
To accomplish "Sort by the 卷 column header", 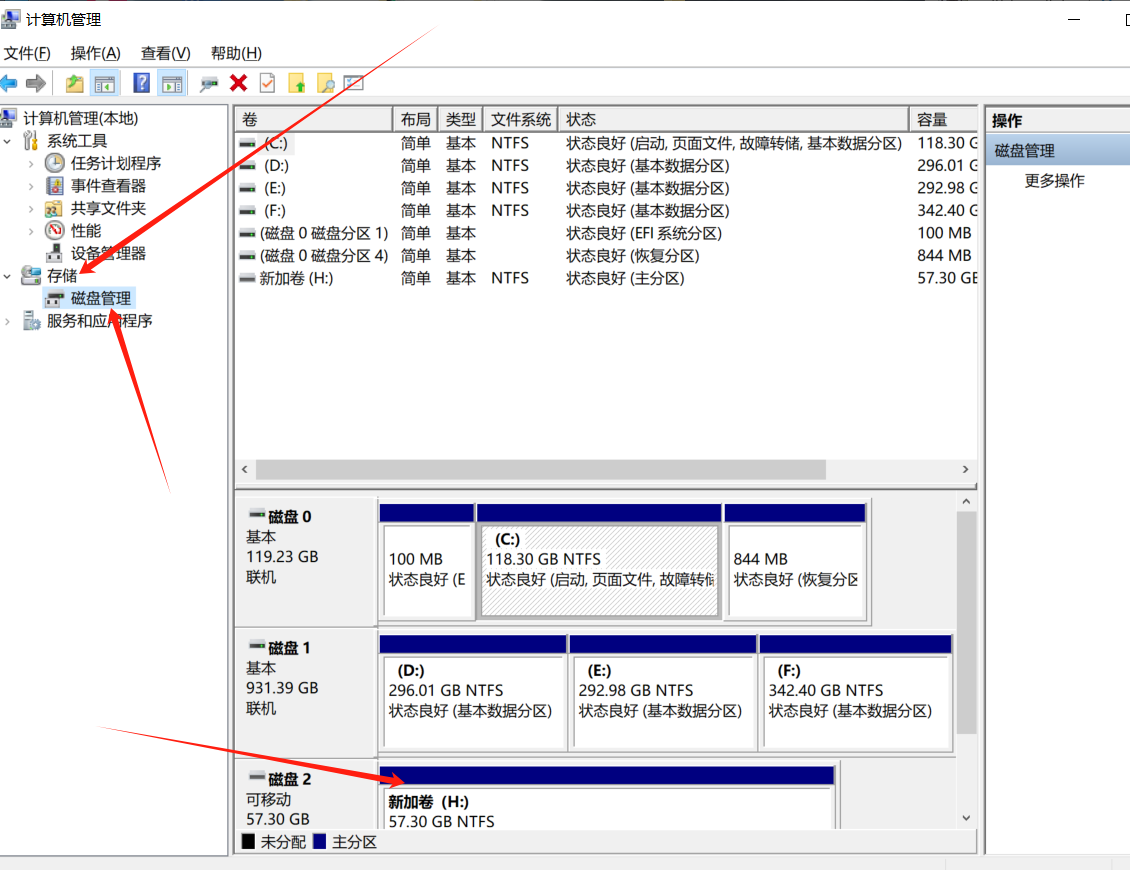I will pos(314,119).
